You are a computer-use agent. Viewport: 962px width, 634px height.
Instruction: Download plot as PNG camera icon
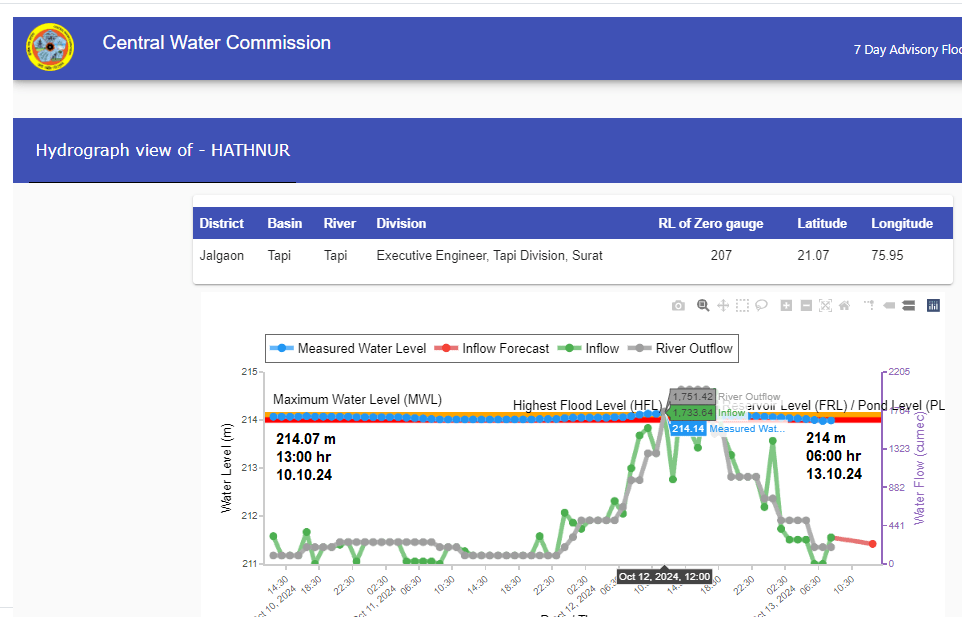coord(678,306)
